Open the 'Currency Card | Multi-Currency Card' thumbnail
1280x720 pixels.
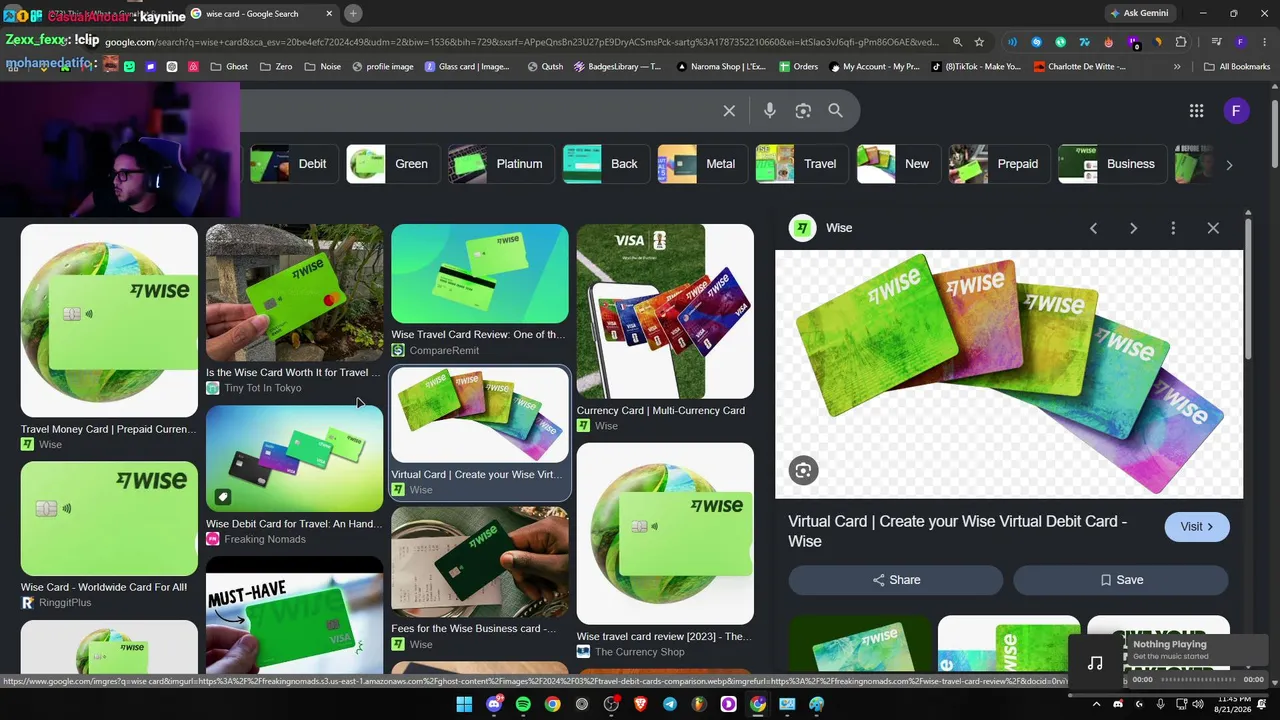pos(665,311)
